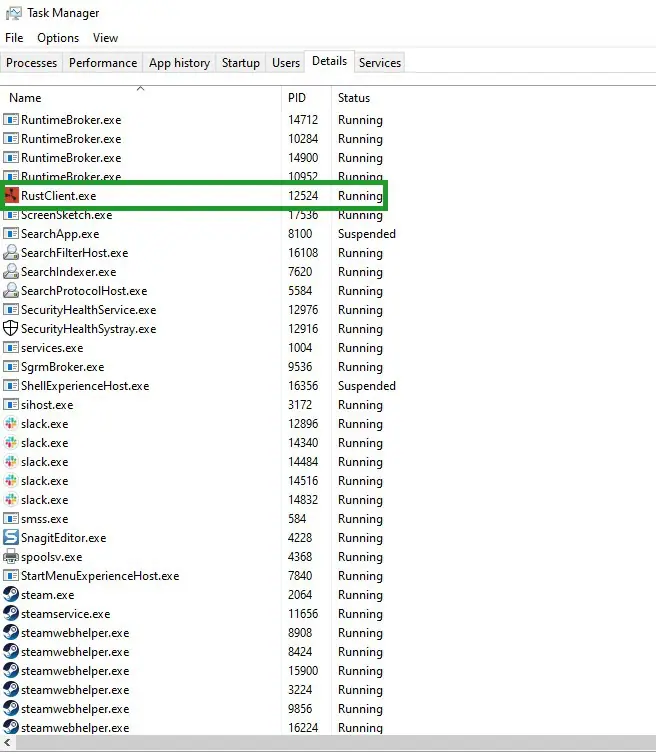The height and width of the screenshot is (754, 656).
Task: Sort by the Status column header
Action: [354, 98]
